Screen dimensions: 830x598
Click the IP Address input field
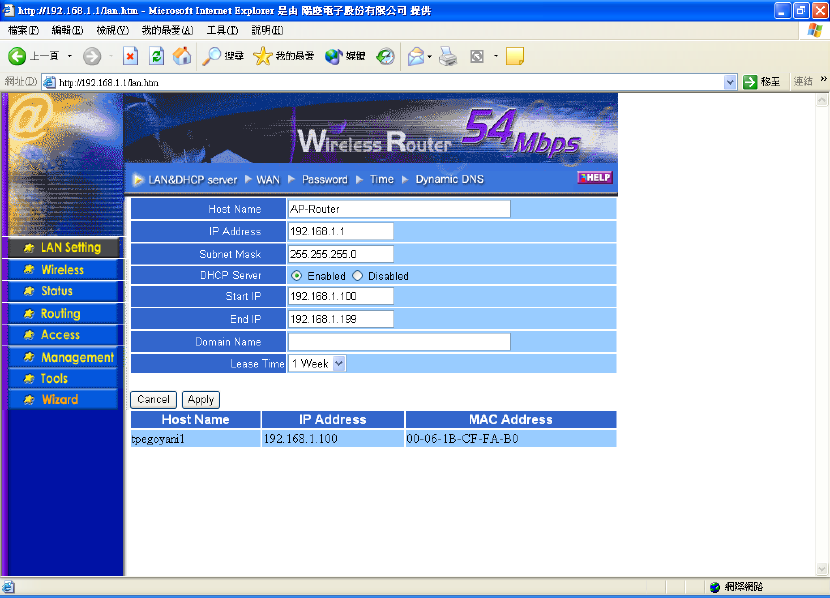pyautogui.click(x=340, y=231)
